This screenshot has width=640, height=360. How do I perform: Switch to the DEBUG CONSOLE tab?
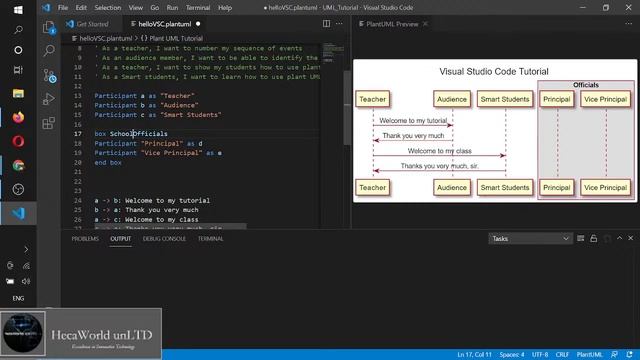coord(164,238)
